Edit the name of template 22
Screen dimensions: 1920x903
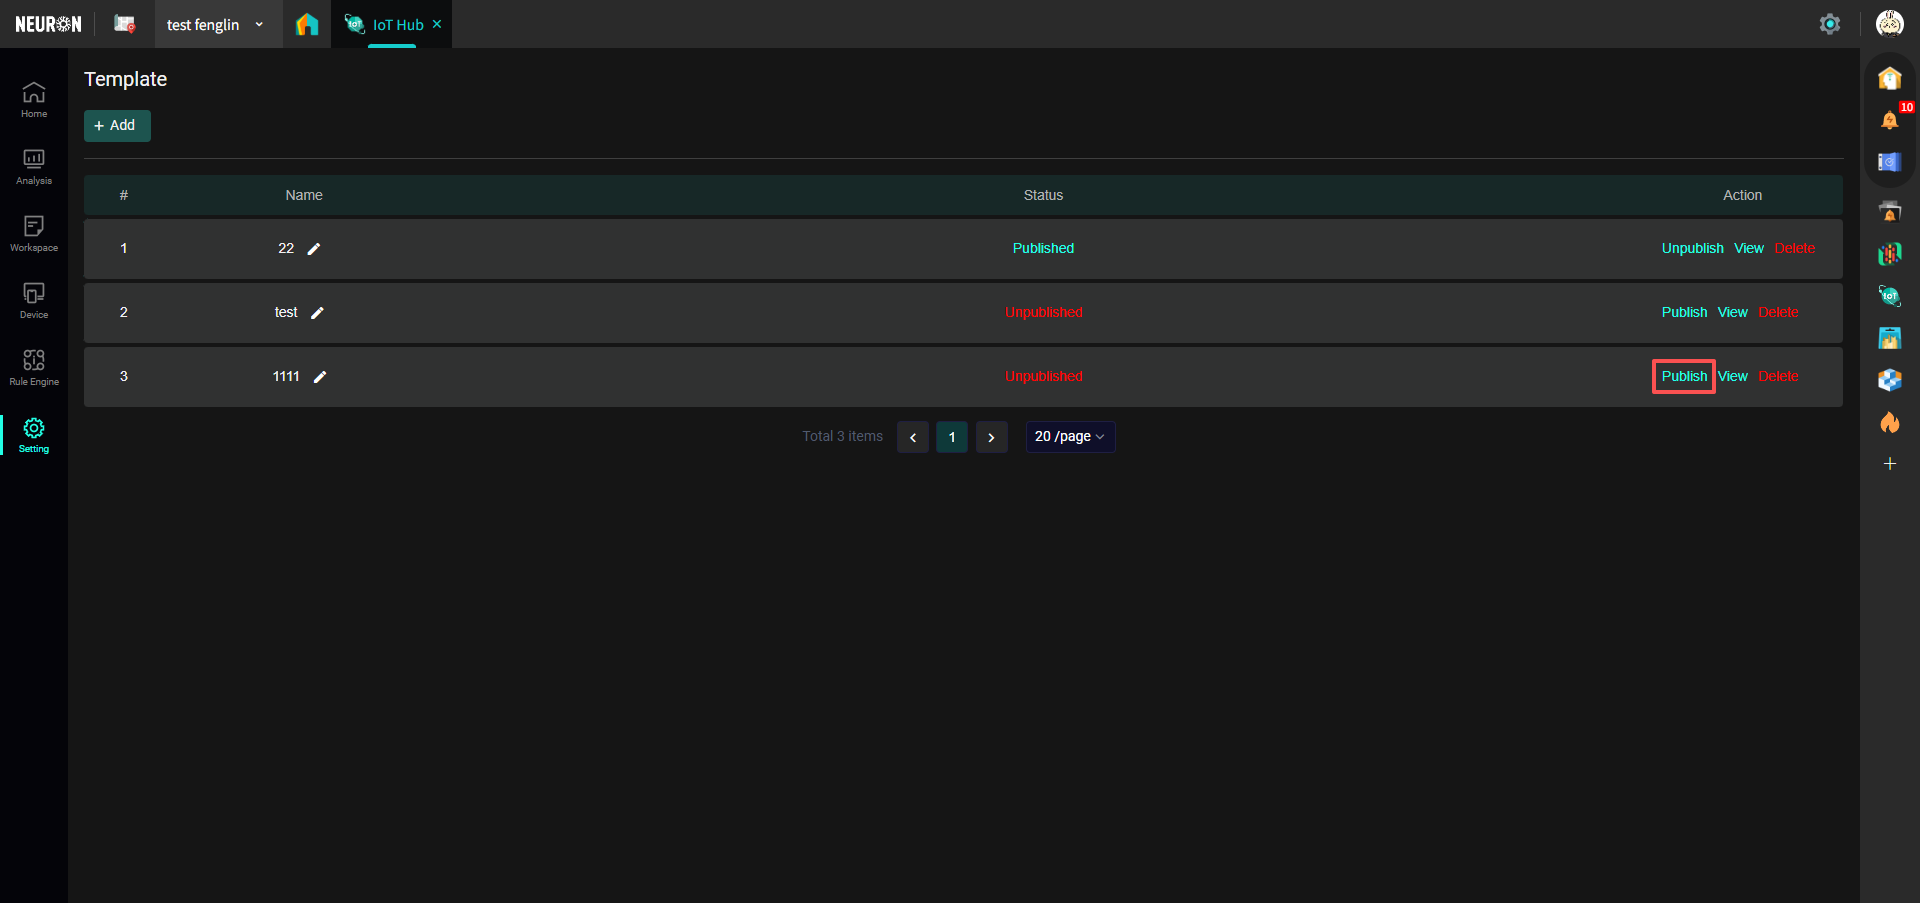pyautogui.click(x=314, y=249)
